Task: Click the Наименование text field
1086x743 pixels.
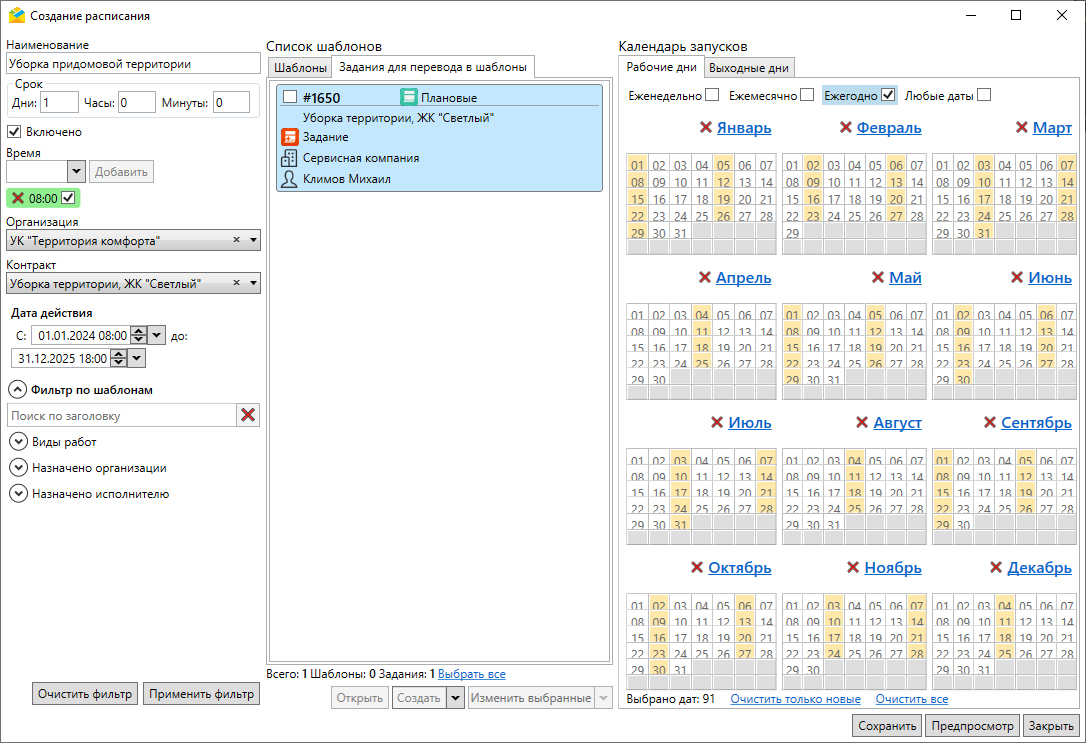Action: point(132,63)
